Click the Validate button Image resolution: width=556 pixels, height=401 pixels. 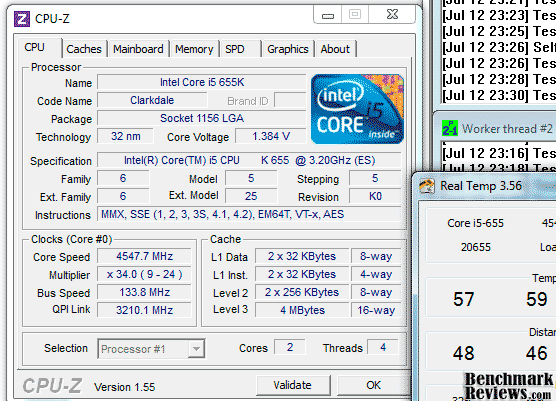tap(293, 385)
